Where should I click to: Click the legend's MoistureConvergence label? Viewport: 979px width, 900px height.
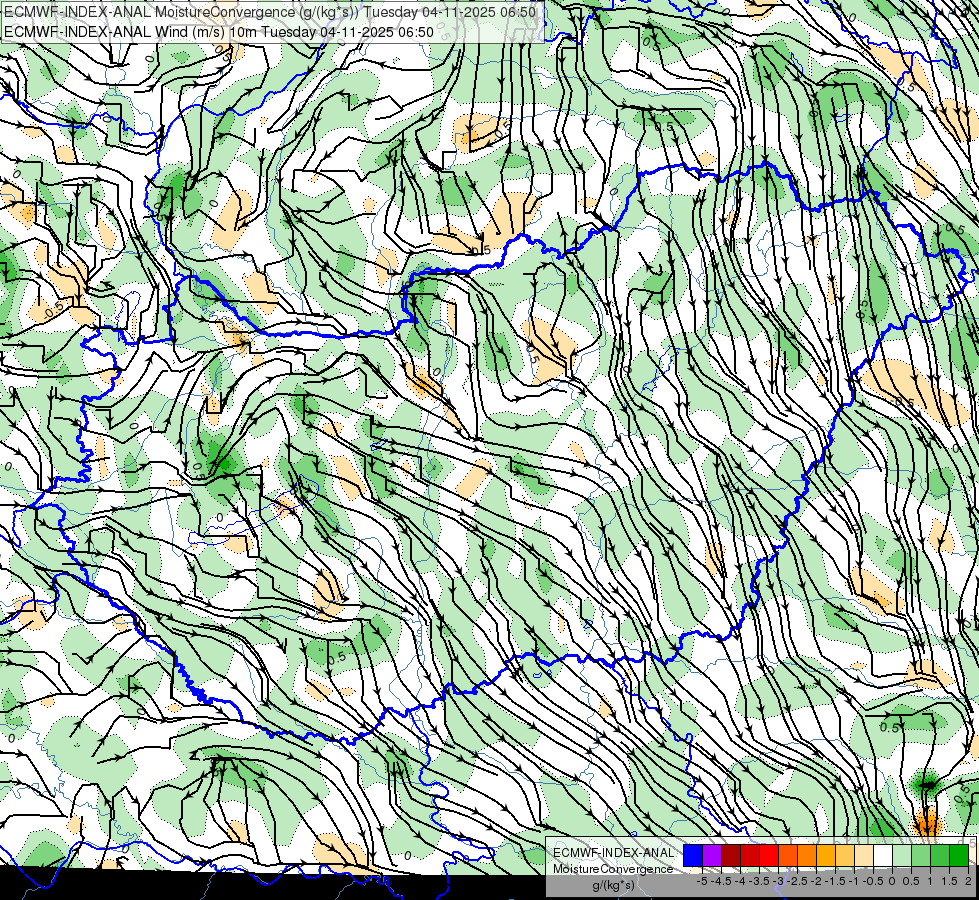tap(613, 869)
